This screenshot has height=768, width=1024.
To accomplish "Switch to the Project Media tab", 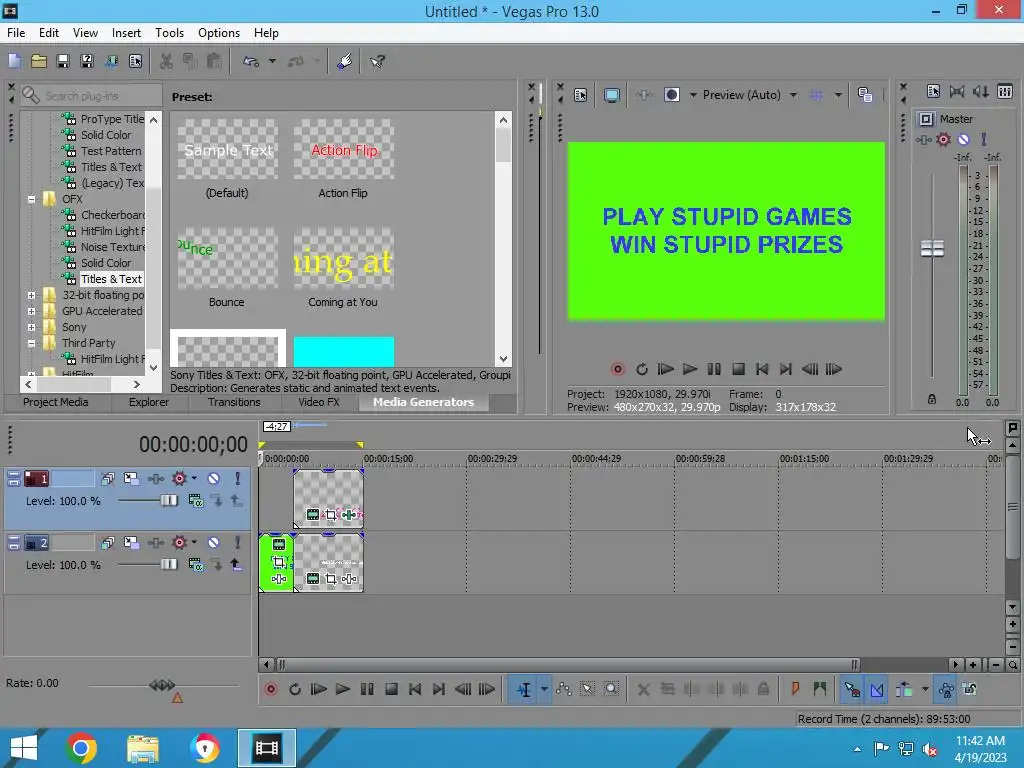I will pyautogui.click(x=56, y=402).
